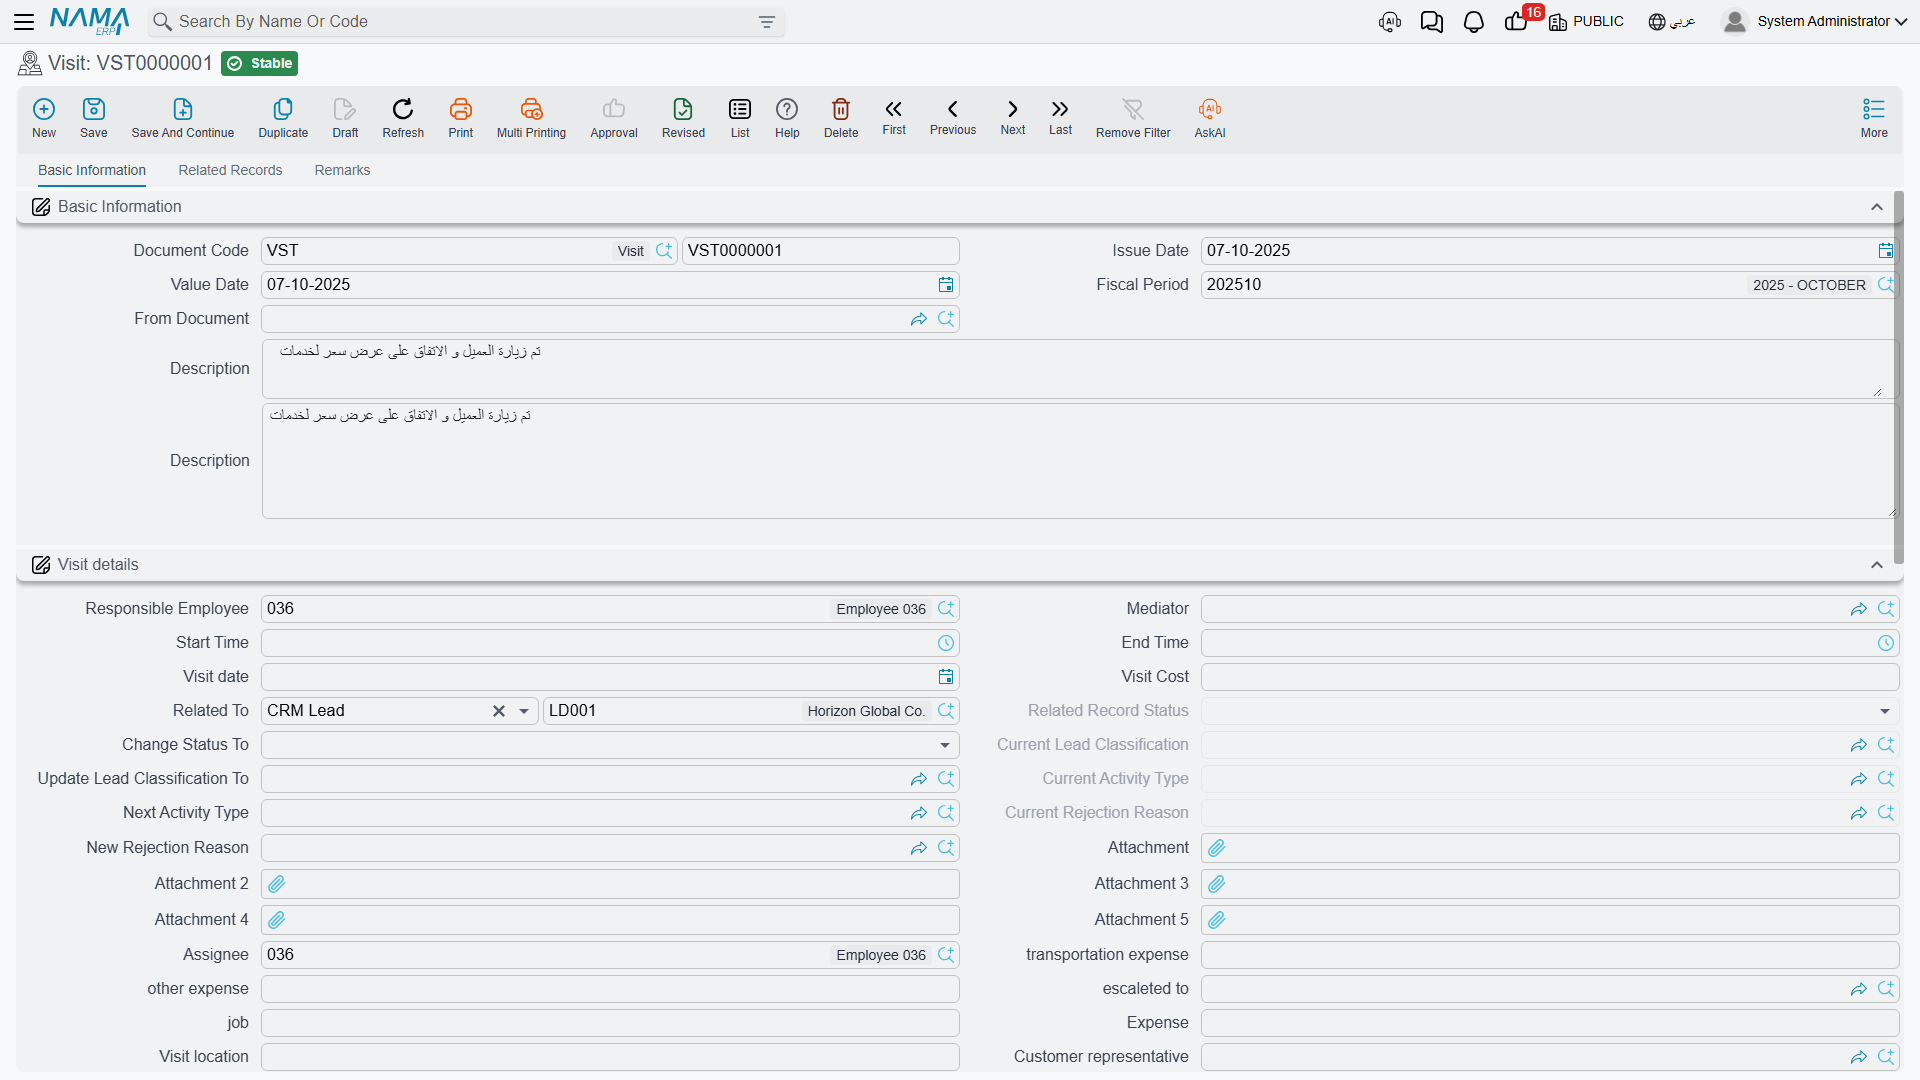The width and height of the screenshot is (1920, 1080).
Task: Open Visit date calendar picker
Action: [946, 677]
